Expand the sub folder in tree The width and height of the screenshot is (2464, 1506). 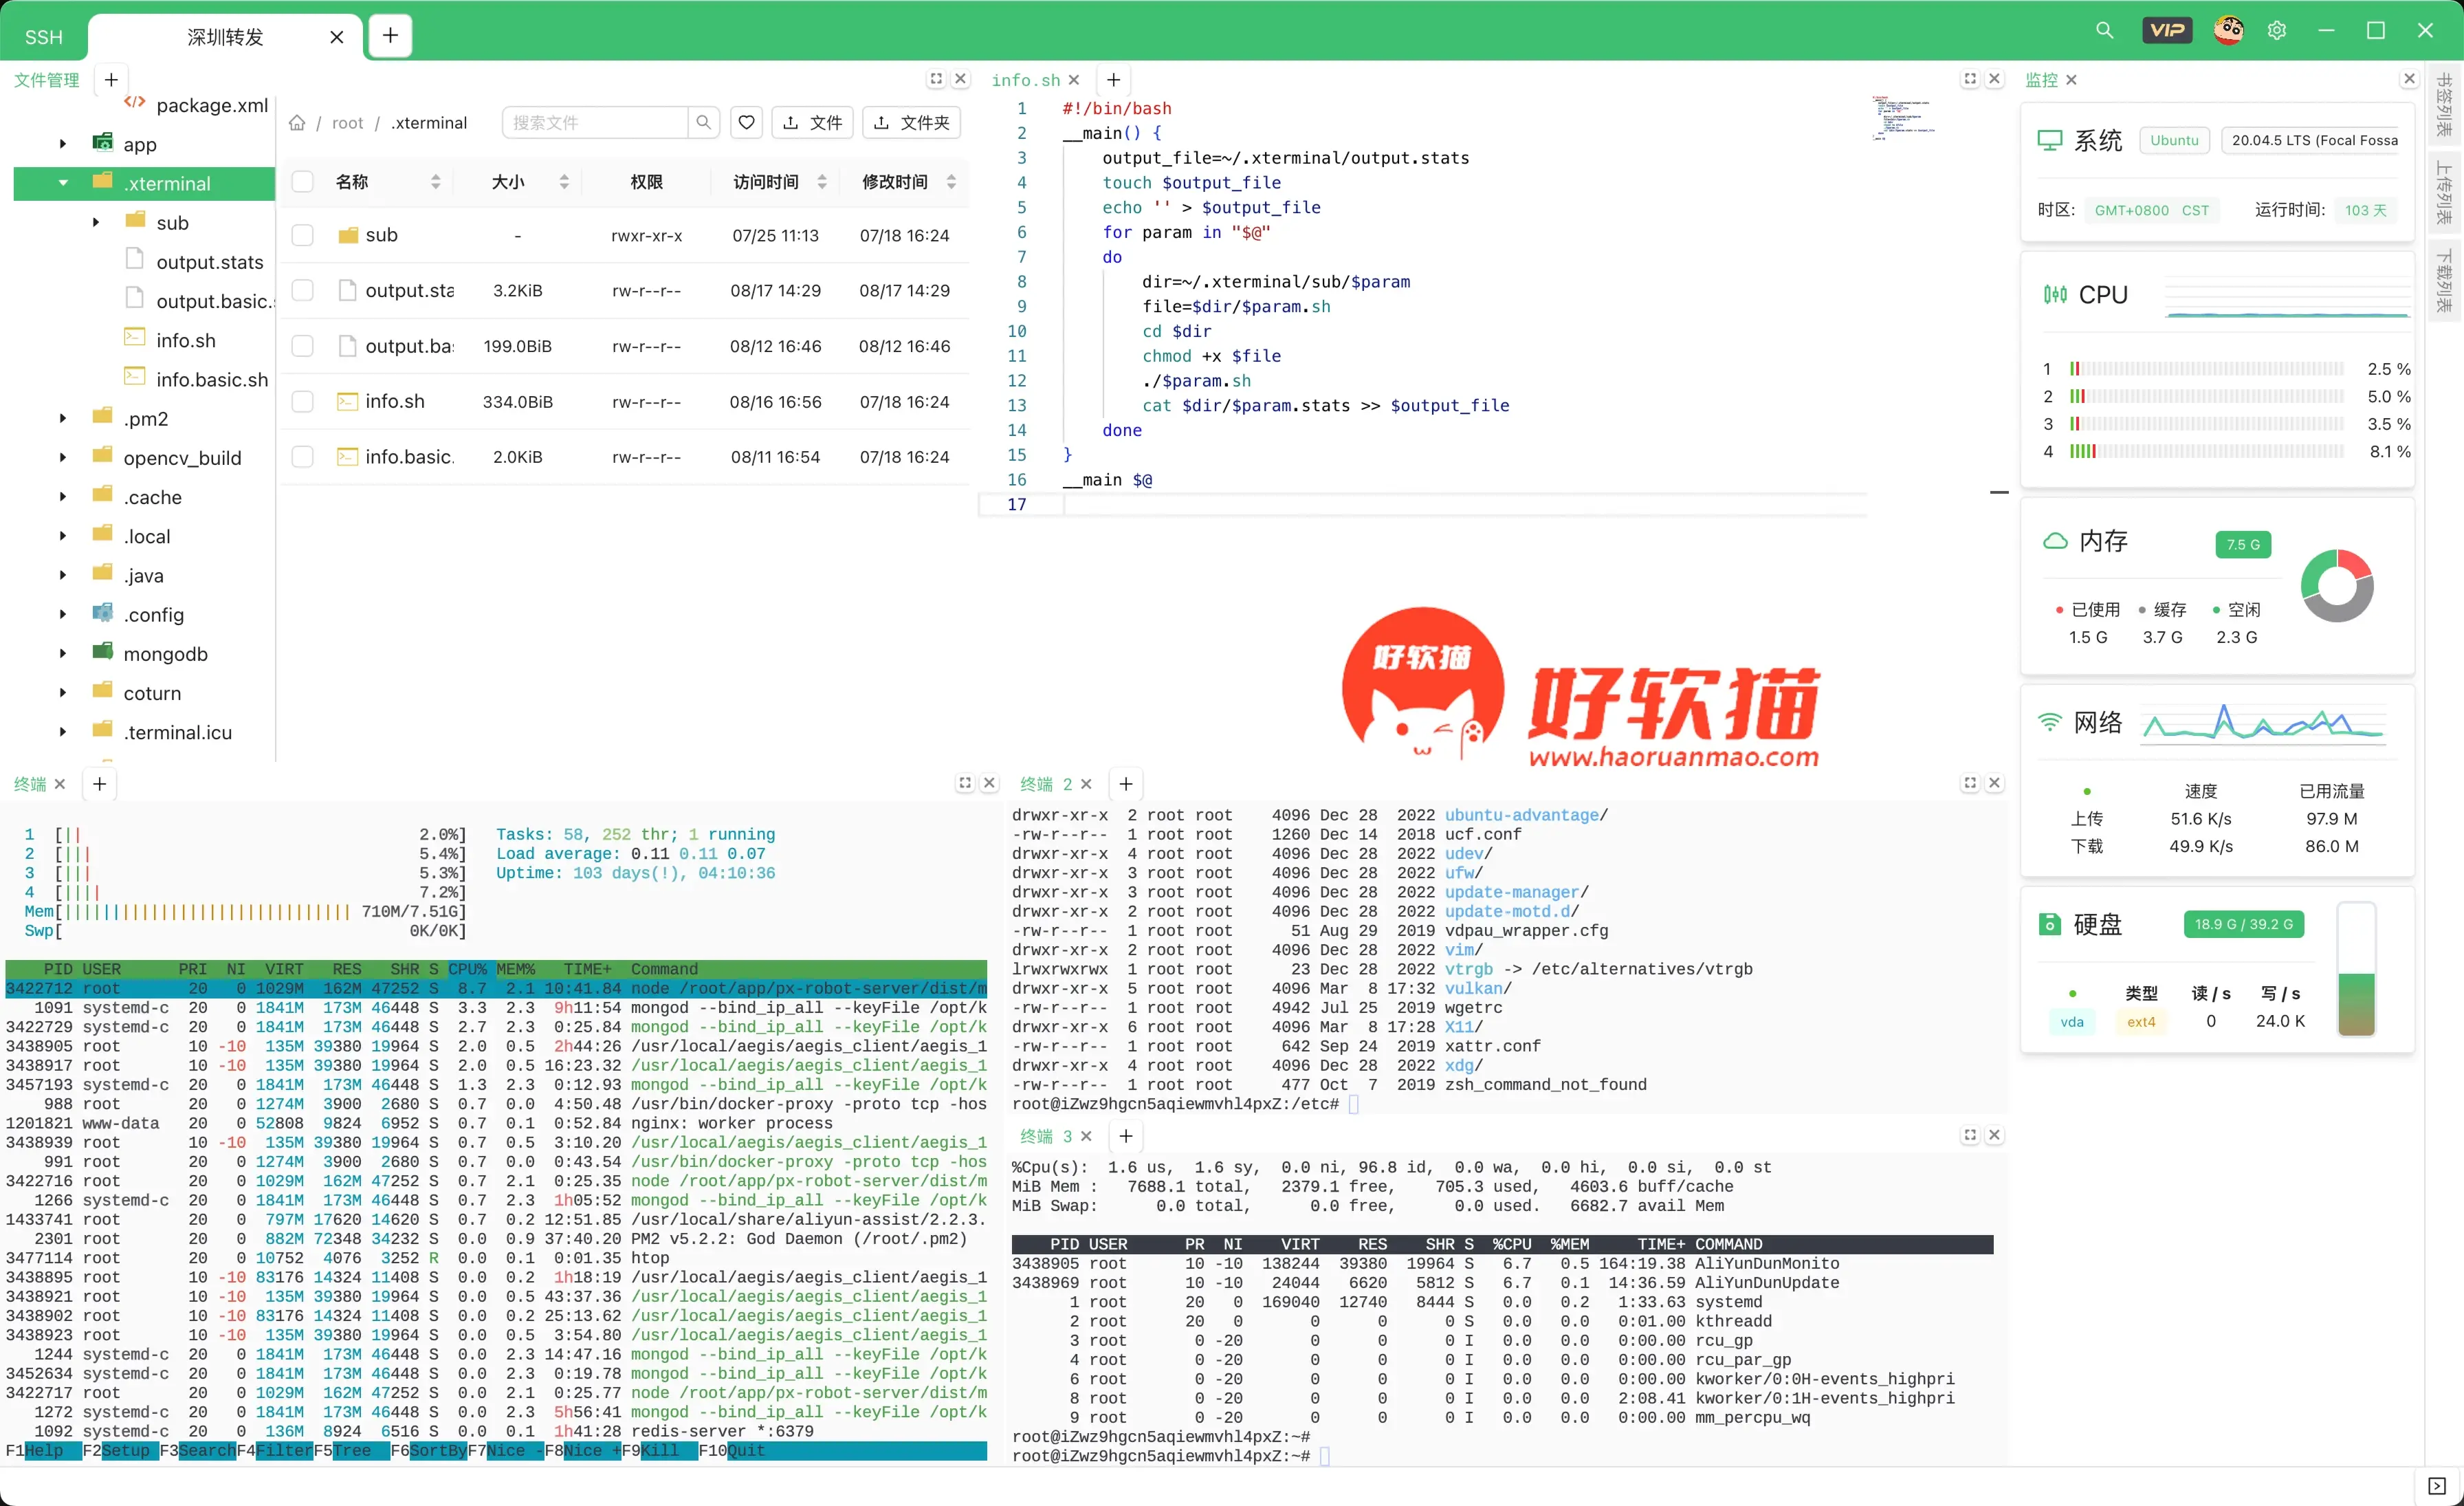coord(95,222)
